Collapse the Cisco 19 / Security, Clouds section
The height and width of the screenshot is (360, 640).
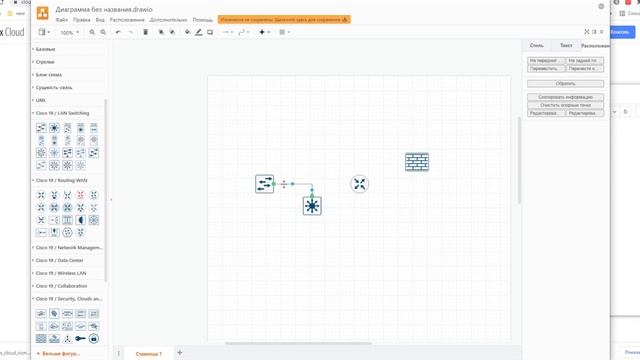[x=68, y=299]
